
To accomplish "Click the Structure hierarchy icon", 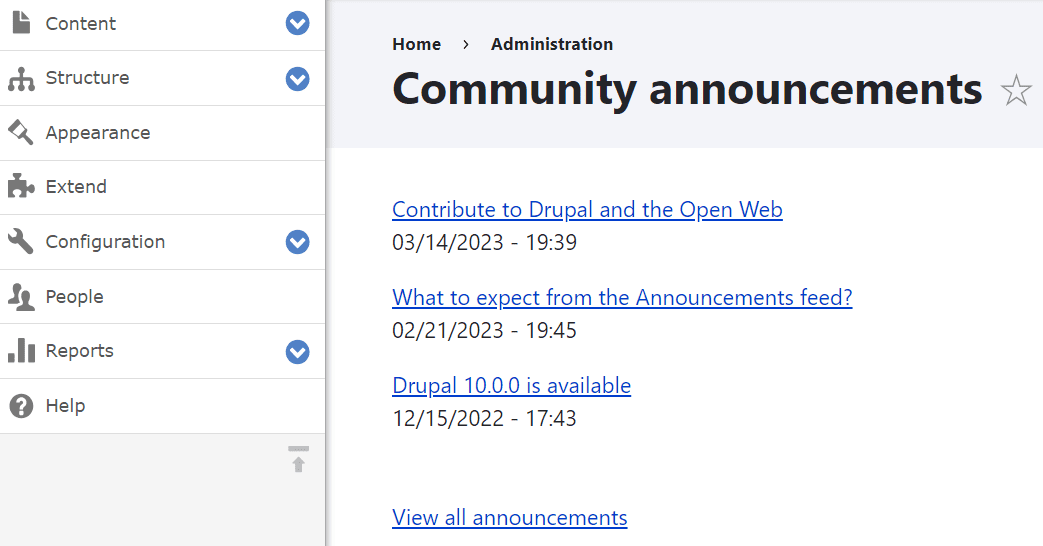I will (21, 79).
